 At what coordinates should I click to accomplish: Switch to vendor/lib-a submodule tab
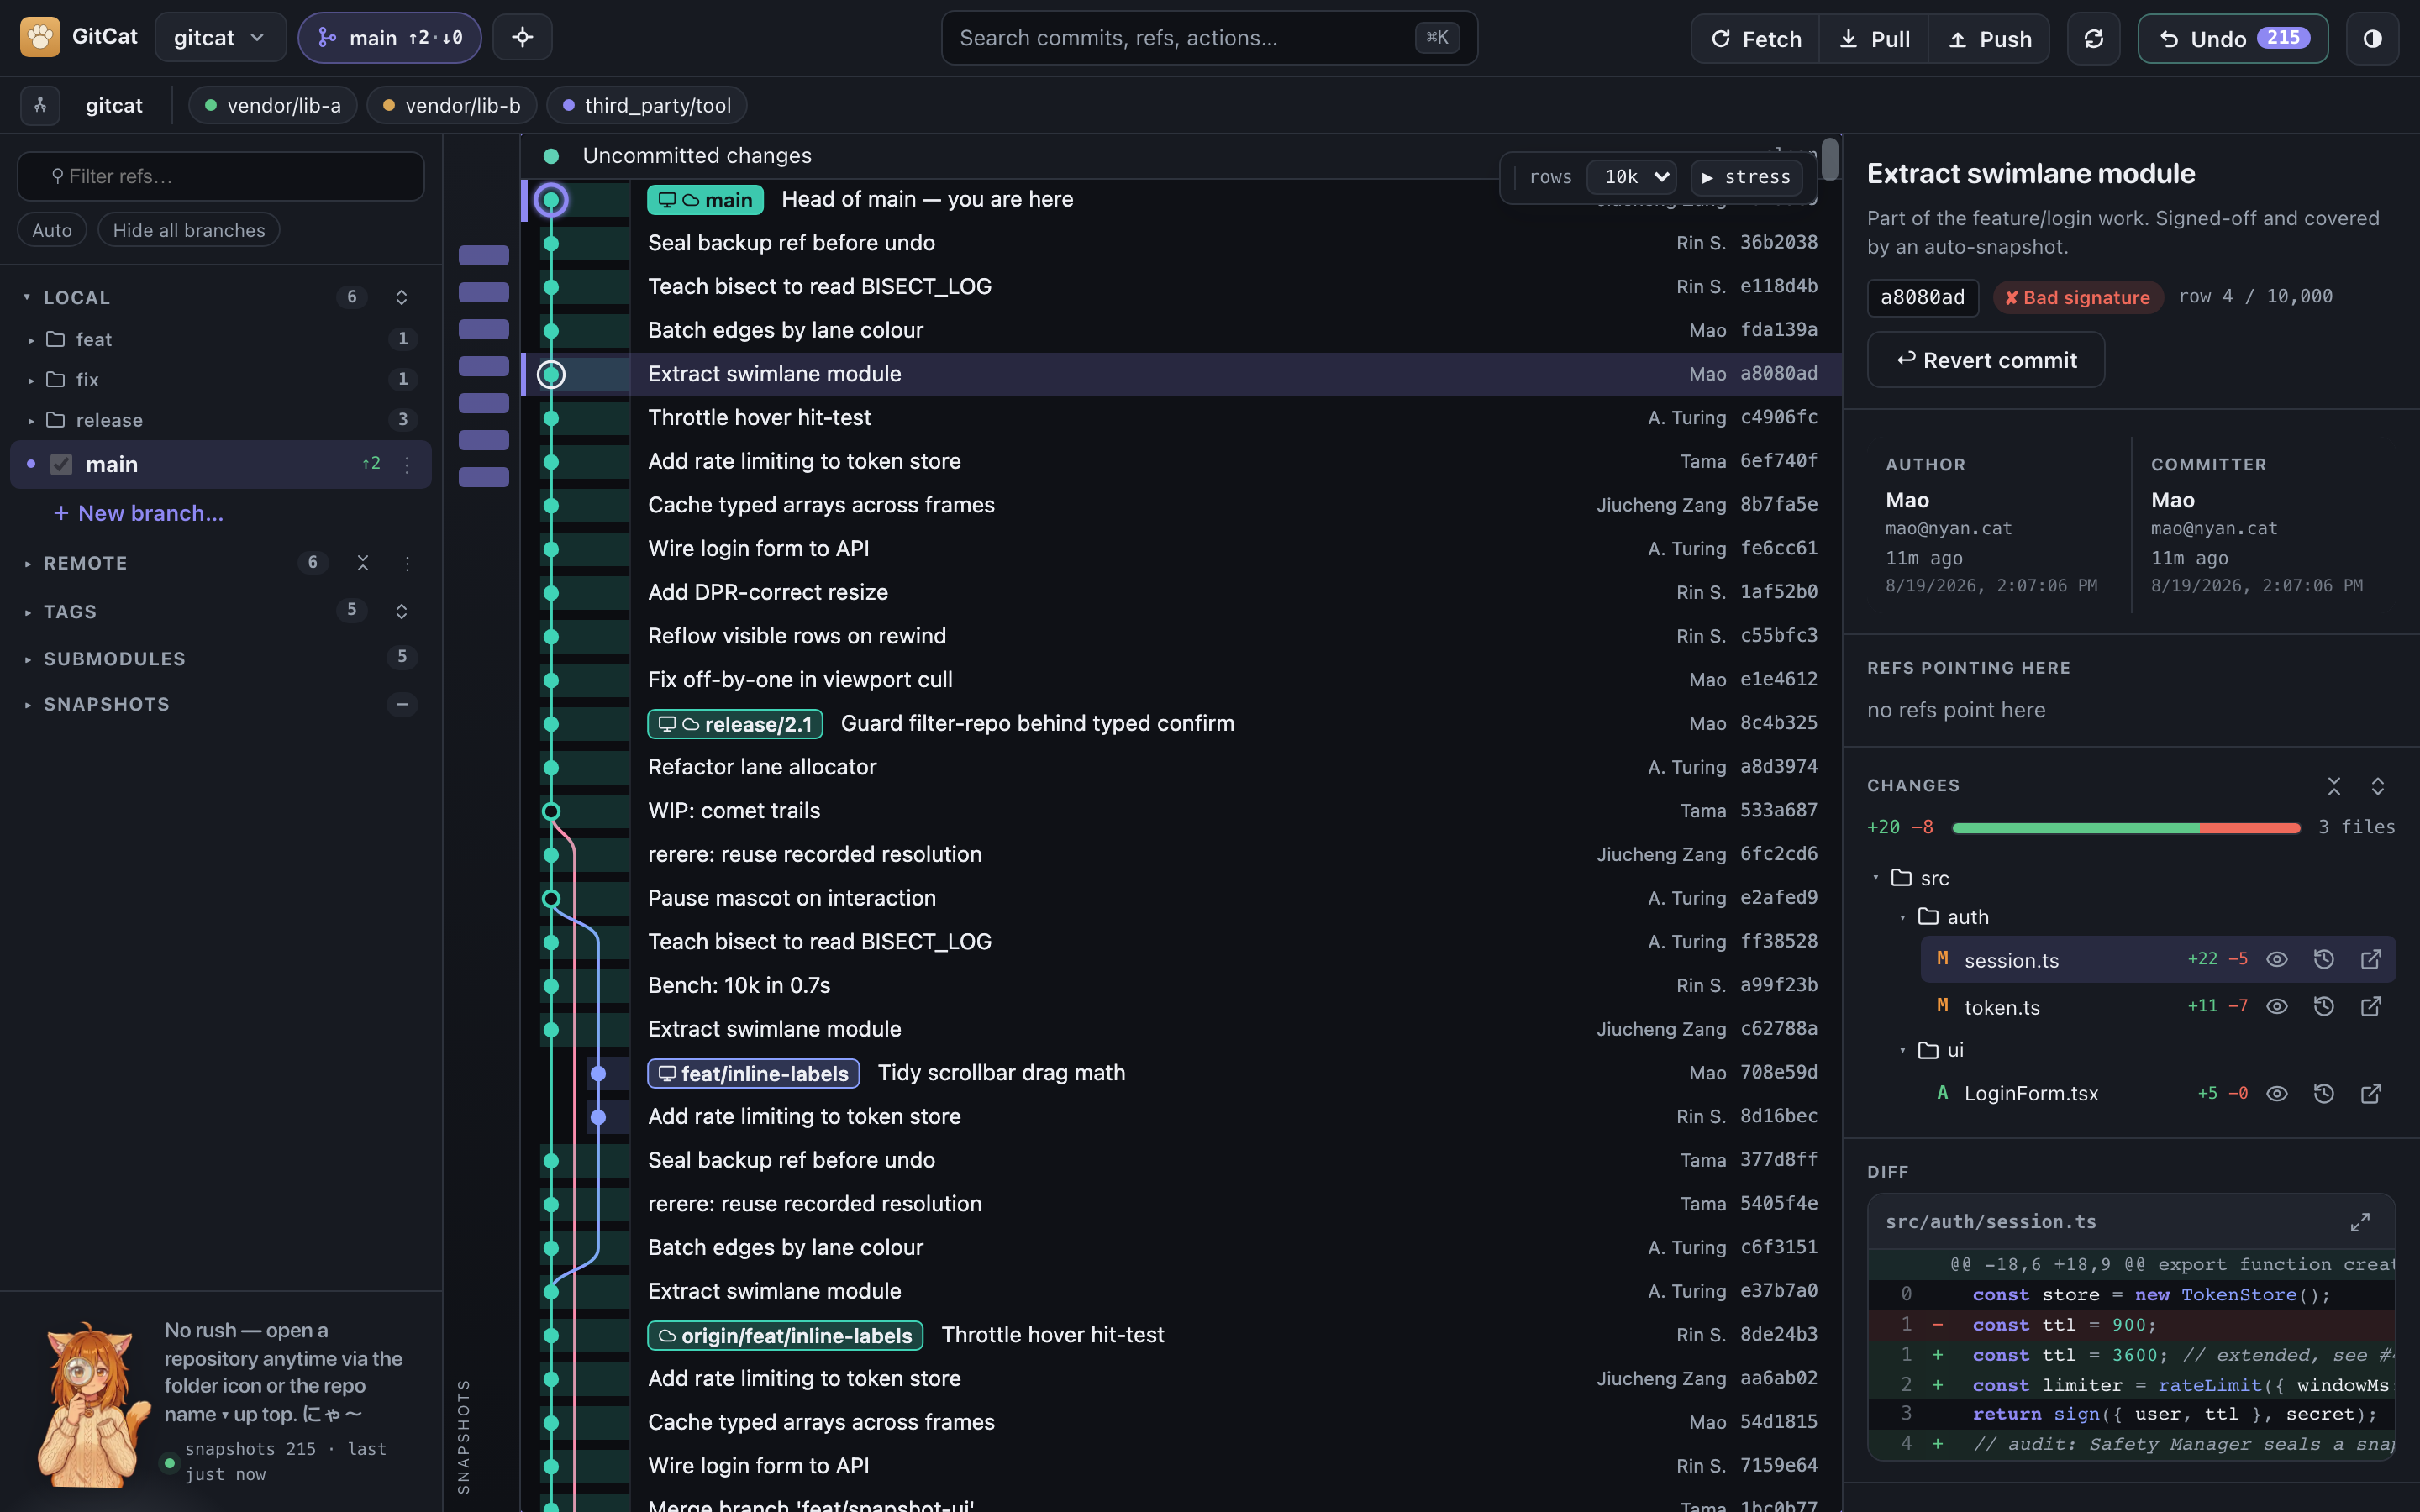pos(273,105)
